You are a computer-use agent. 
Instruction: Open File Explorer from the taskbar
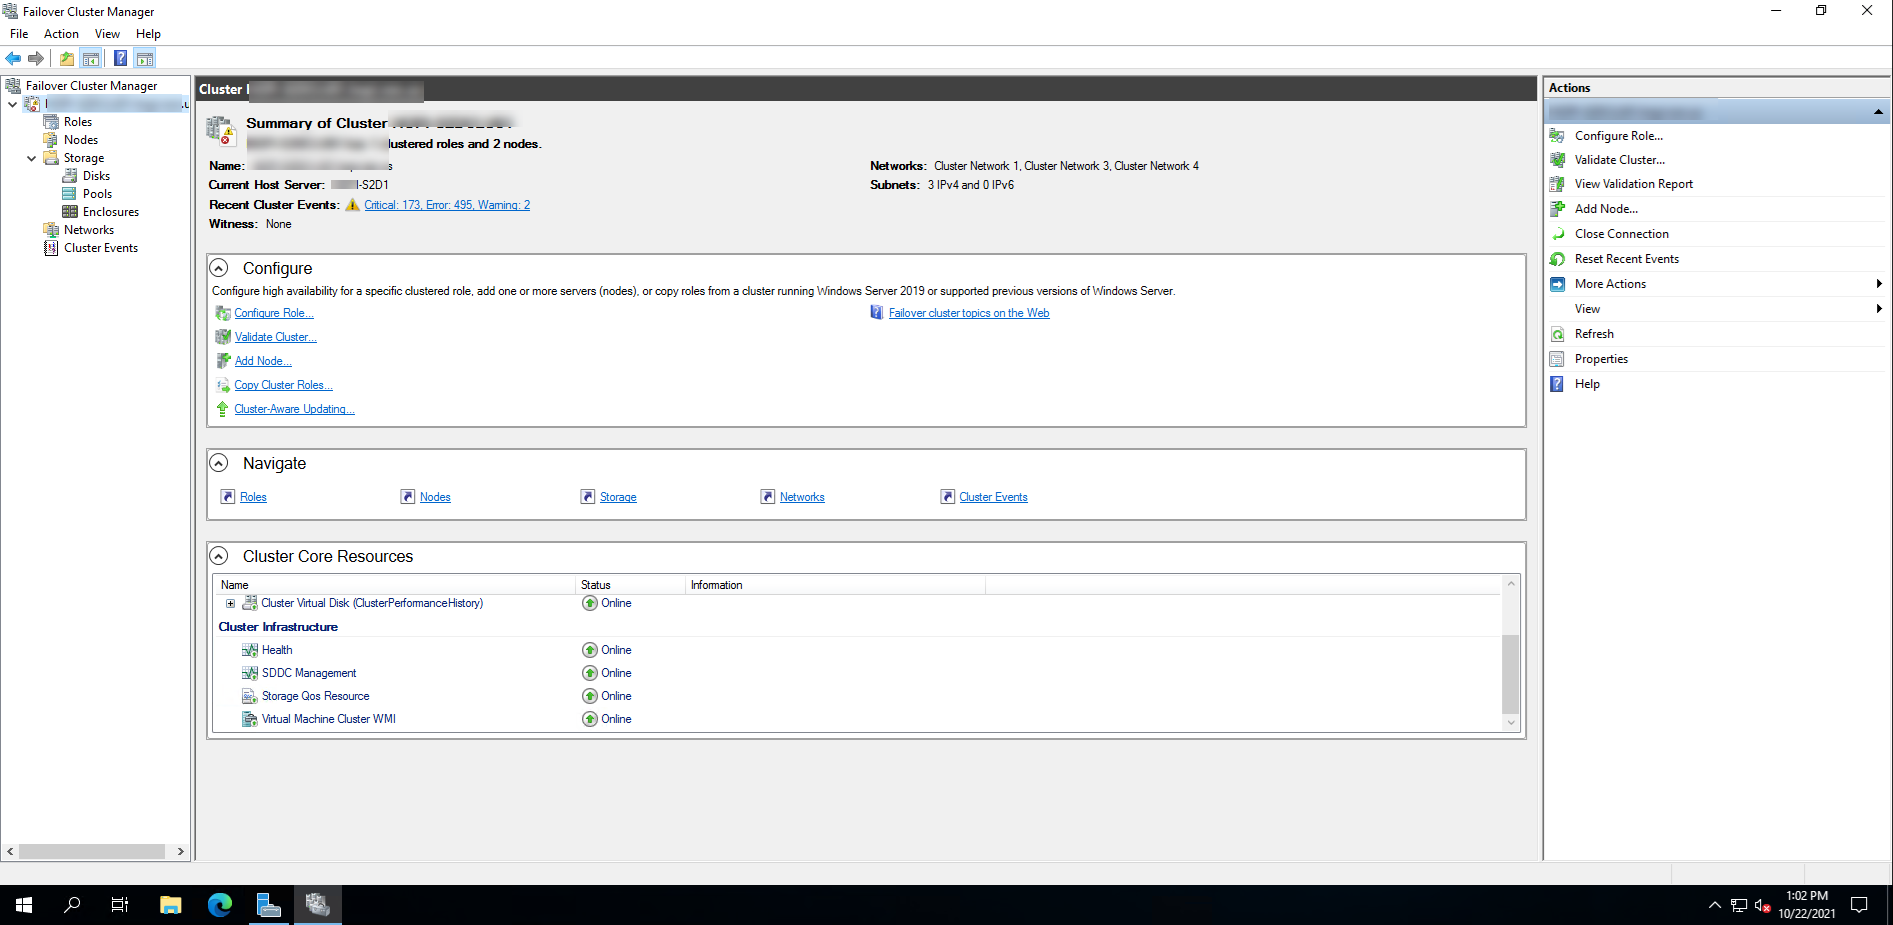click(x=170, y=905)
